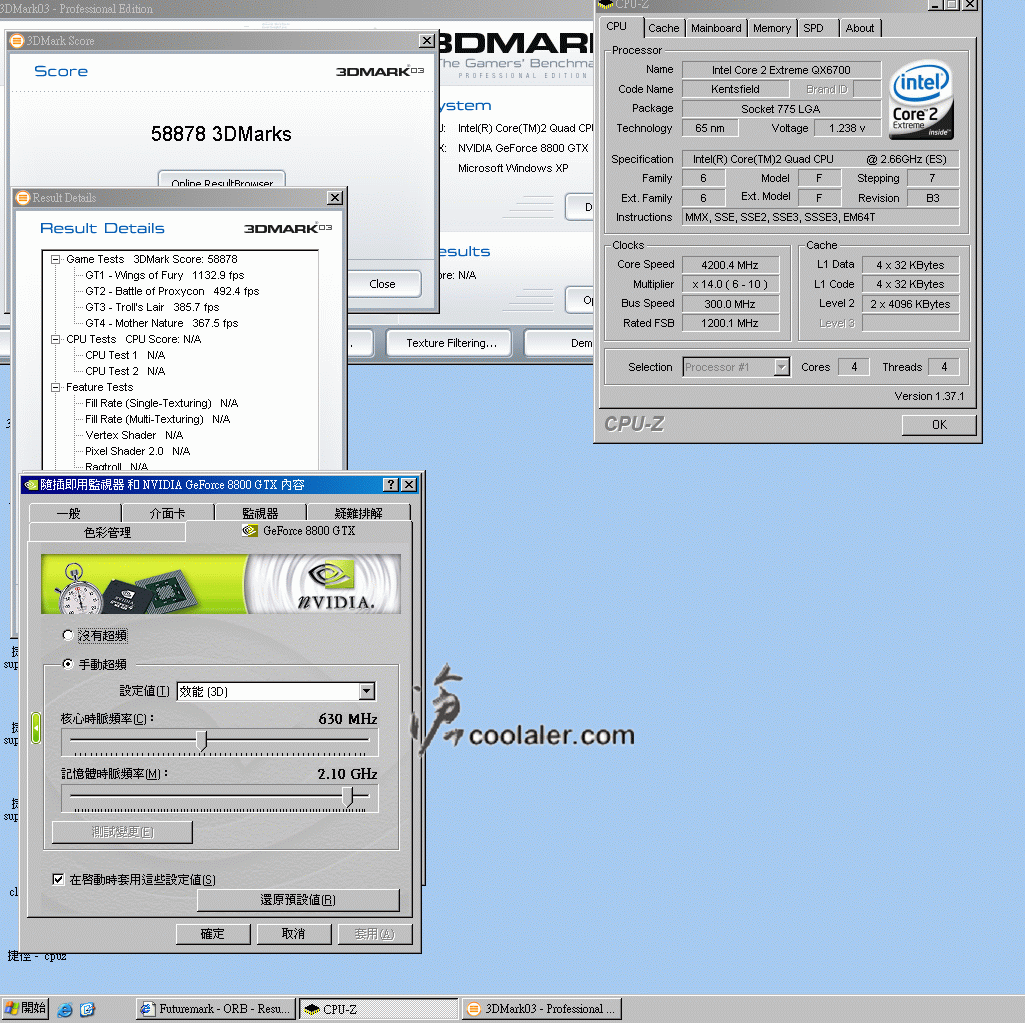
Task: Click the Intel Core 2 Extreme logo
Action: (x=921, y=99)
